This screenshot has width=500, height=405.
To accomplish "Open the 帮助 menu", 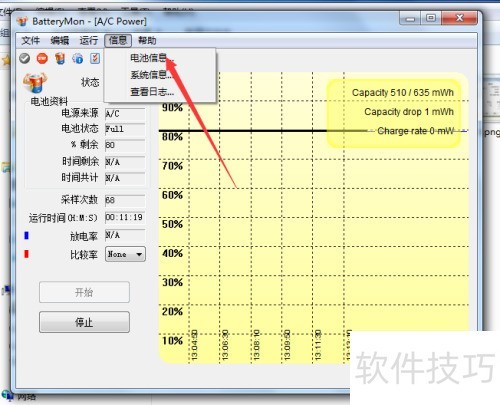I will click(147, 41).
